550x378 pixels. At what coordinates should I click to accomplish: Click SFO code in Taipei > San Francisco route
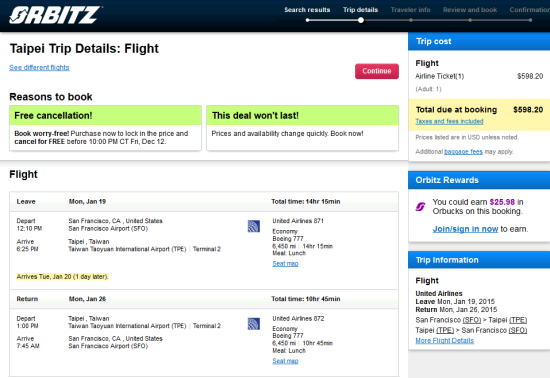click(518, 330)
